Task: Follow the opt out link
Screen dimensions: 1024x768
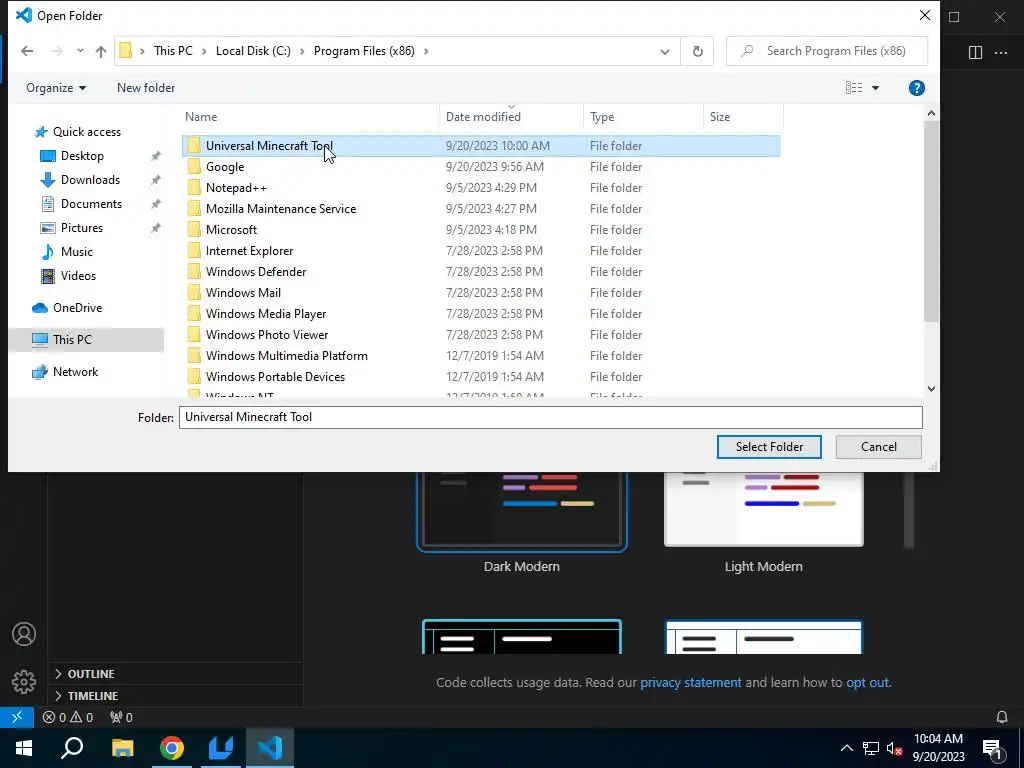Action: coord(867,682)
